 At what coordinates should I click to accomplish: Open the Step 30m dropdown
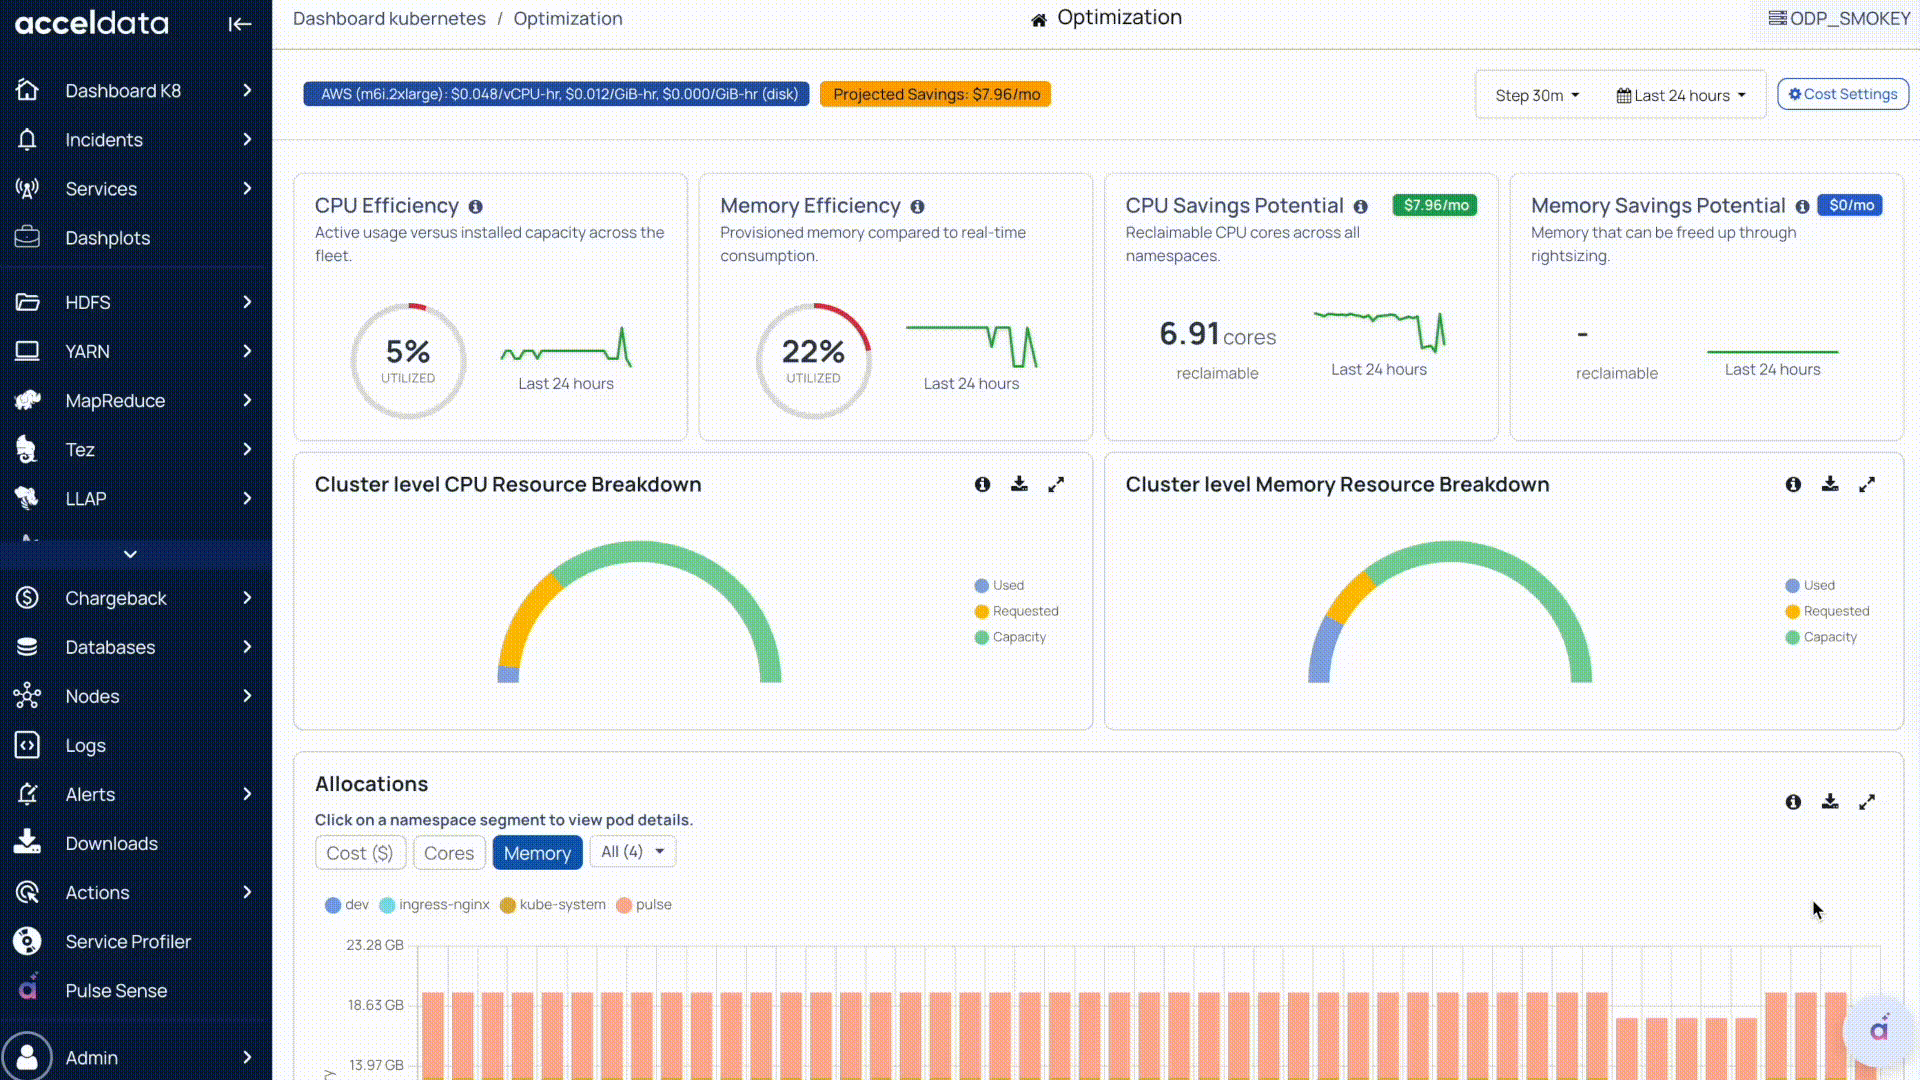tap(1537, 95)
